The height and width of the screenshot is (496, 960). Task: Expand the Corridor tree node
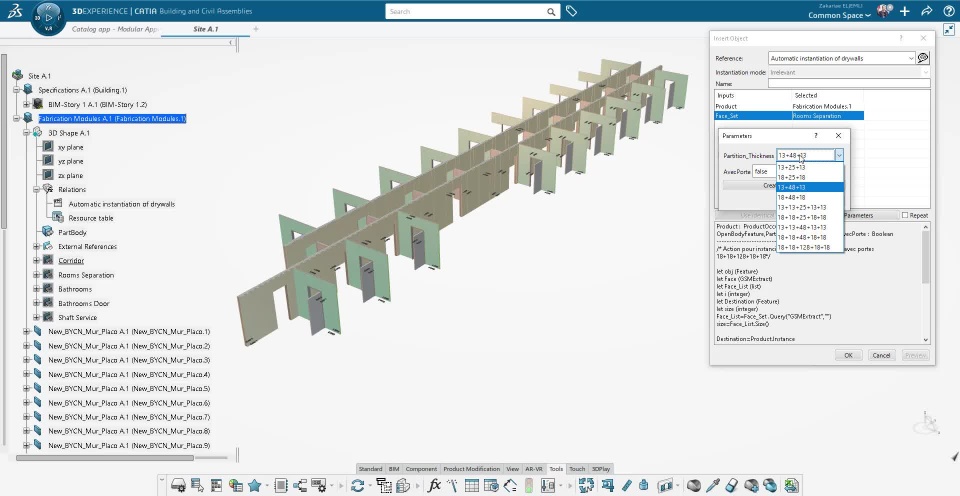(x=35, y=261)
